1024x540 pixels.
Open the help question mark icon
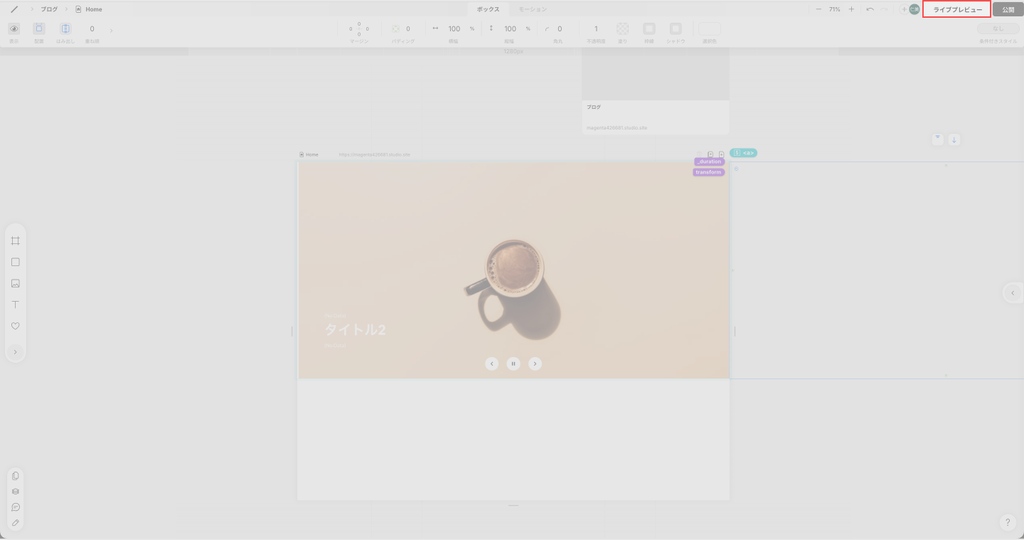coord(1007,523)
